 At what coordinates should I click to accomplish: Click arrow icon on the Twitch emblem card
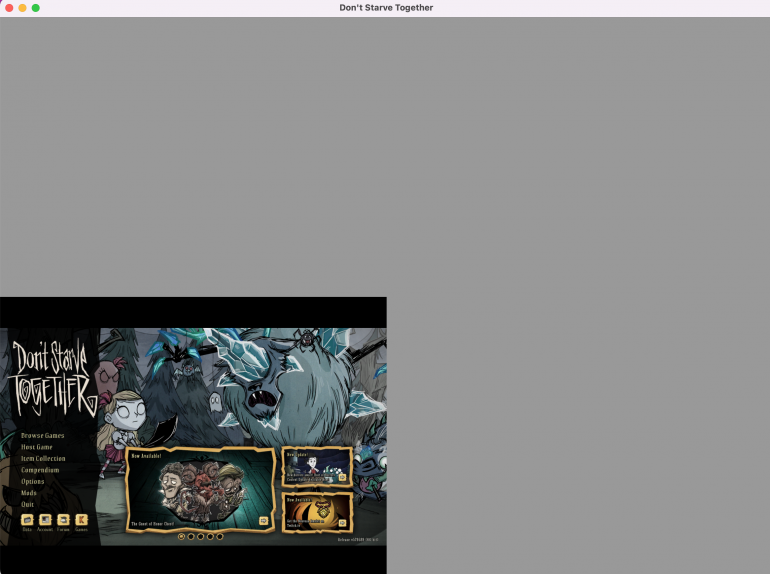342,523
